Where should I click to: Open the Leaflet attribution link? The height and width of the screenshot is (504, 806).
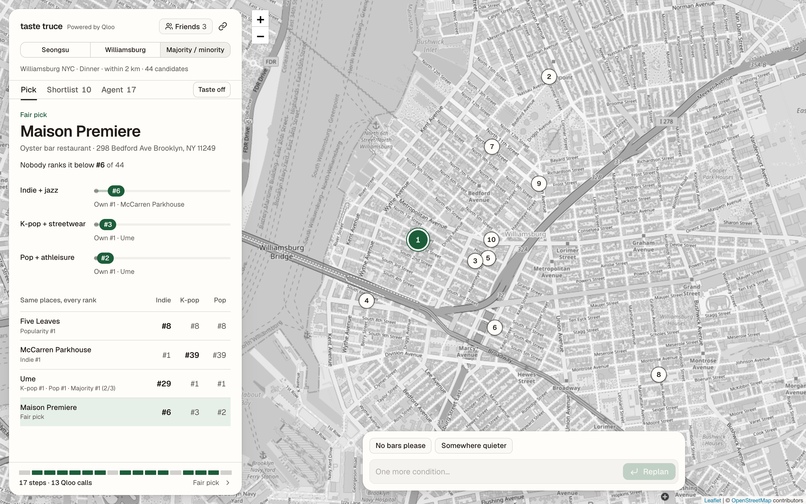point(712,500)
